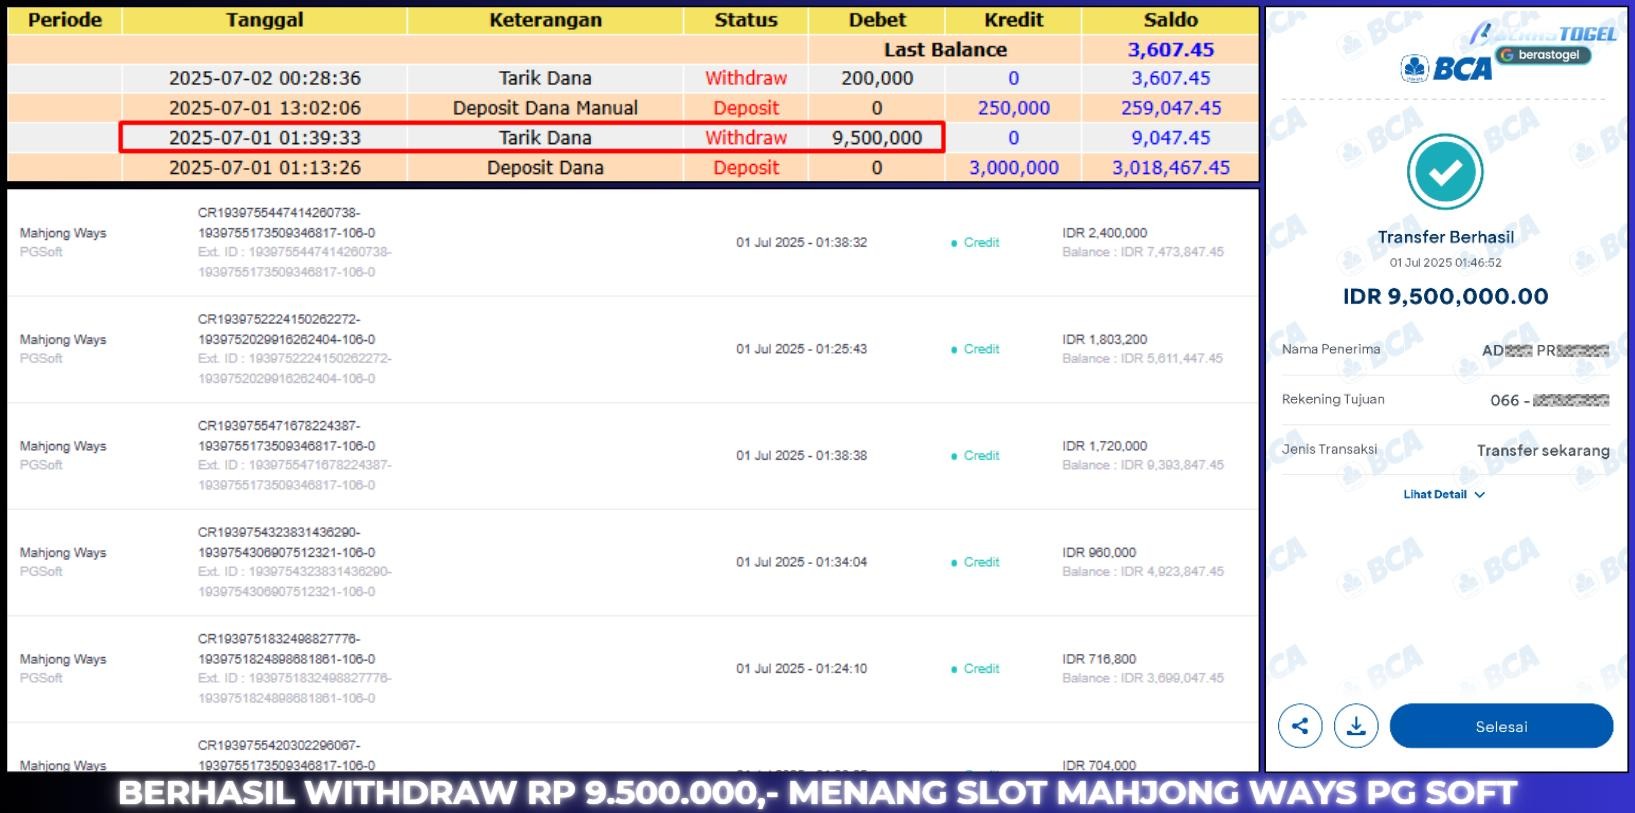Screen dimensions: 1635x813
Task: Select date 2025-07-01 01:13:26
Action: point(264,168)
